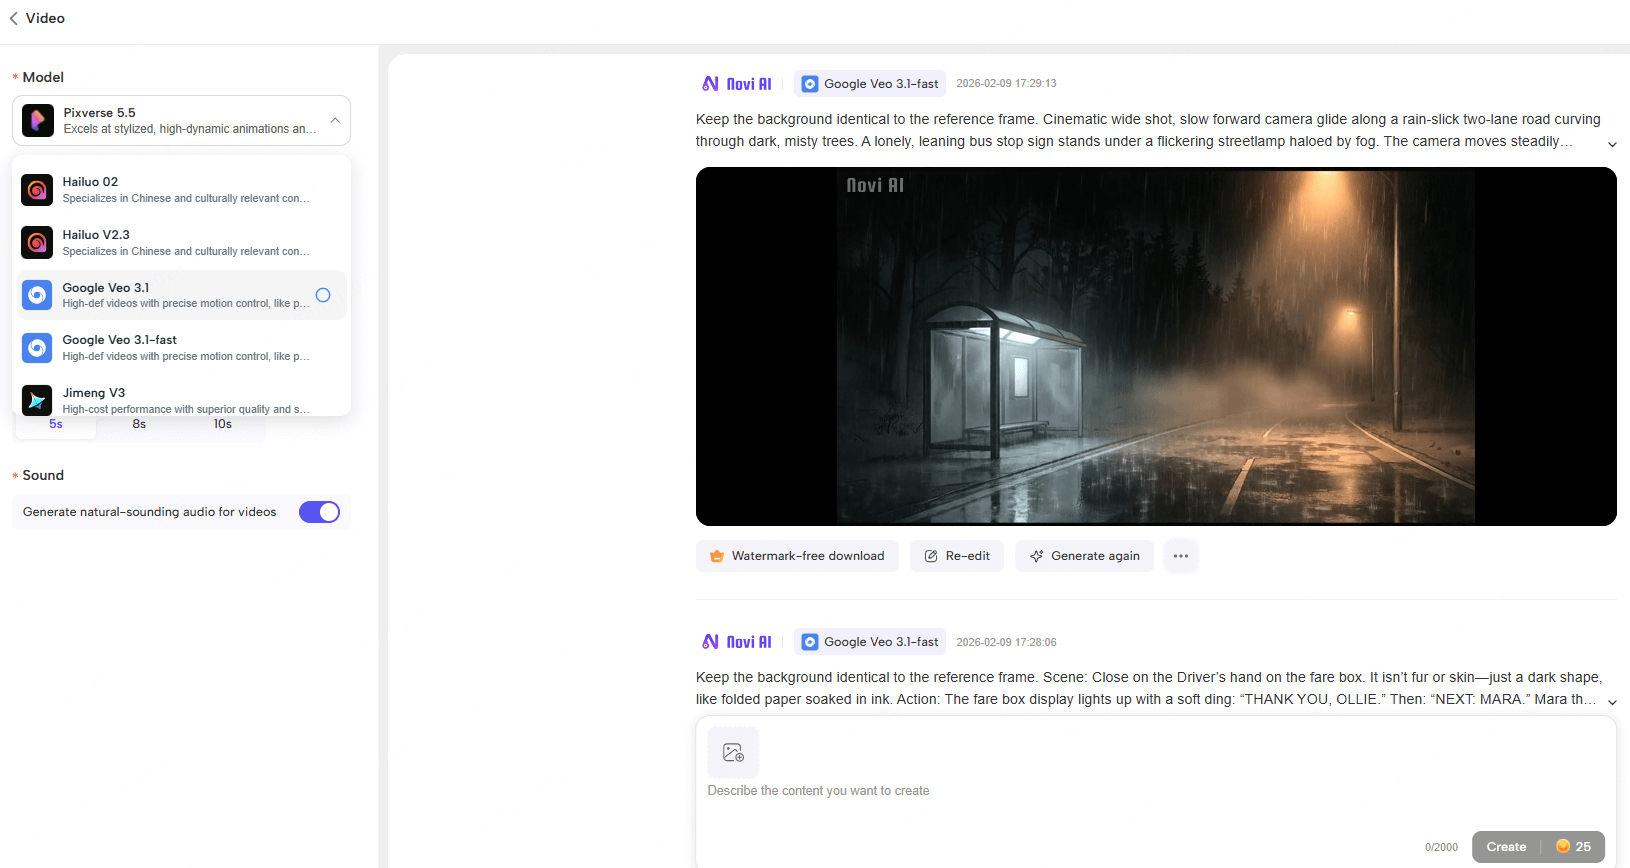Click the Novi AI logo on first result
The width and height of the screenshot is (1630, 868).
pos(737,84)
